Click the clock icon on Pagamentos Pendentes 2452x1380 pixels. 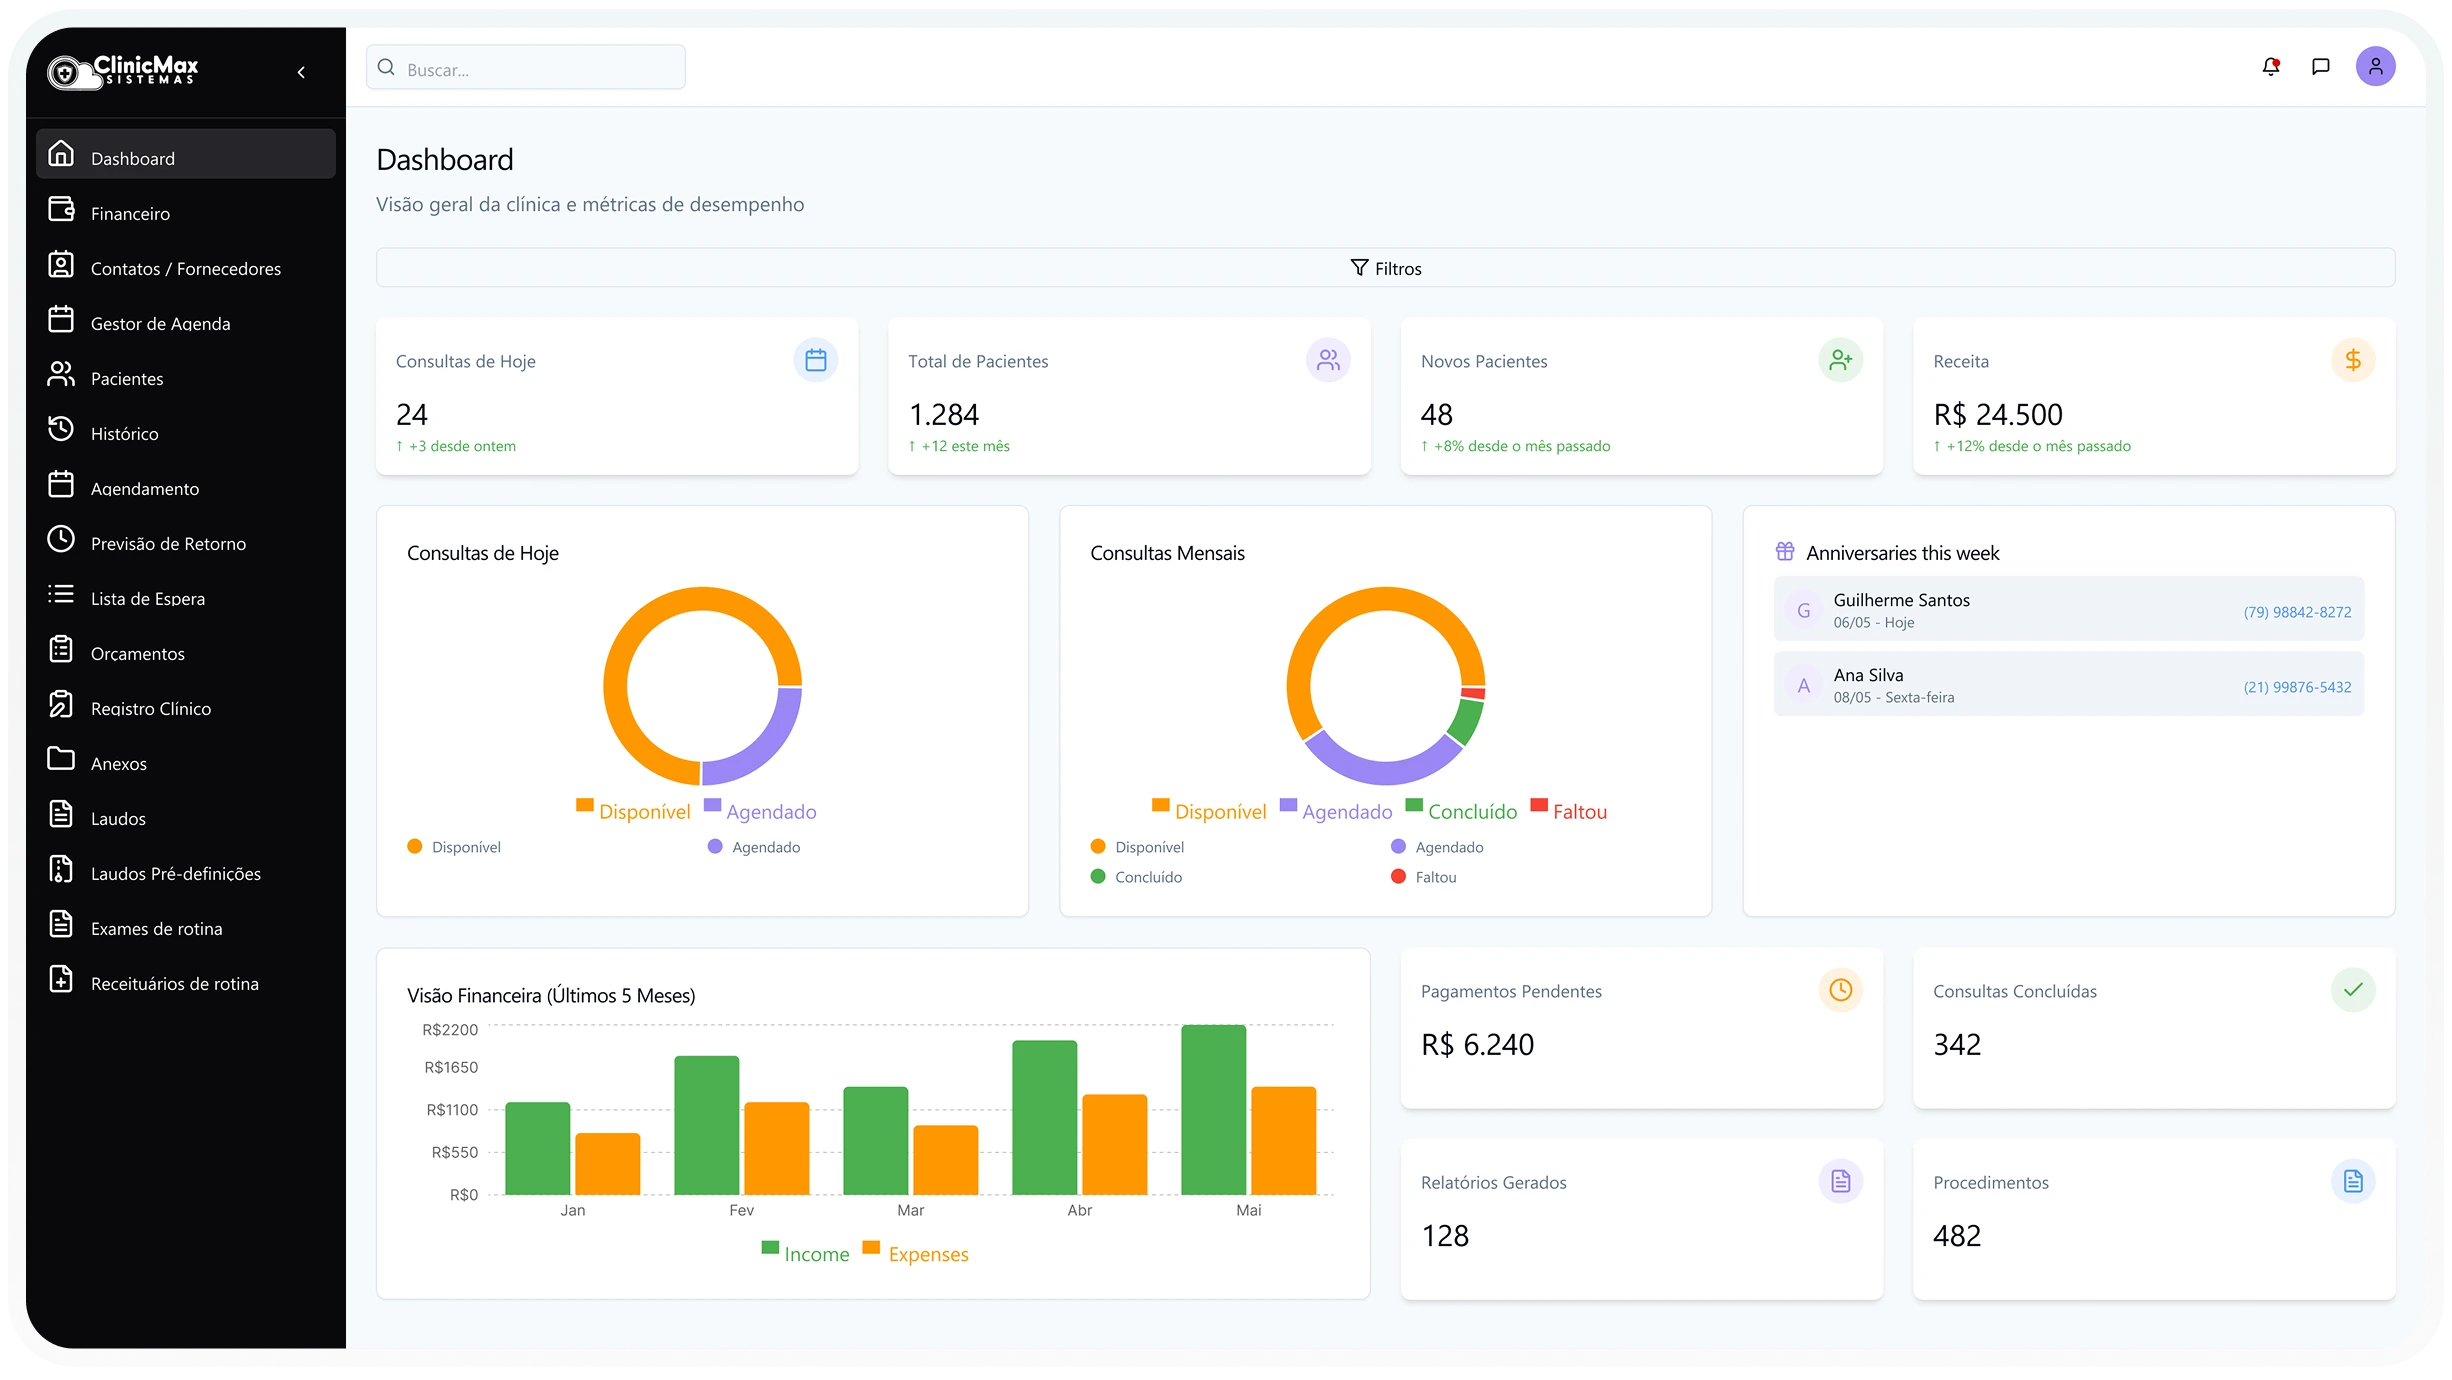pyautogui.click(x=1840, y=990)
